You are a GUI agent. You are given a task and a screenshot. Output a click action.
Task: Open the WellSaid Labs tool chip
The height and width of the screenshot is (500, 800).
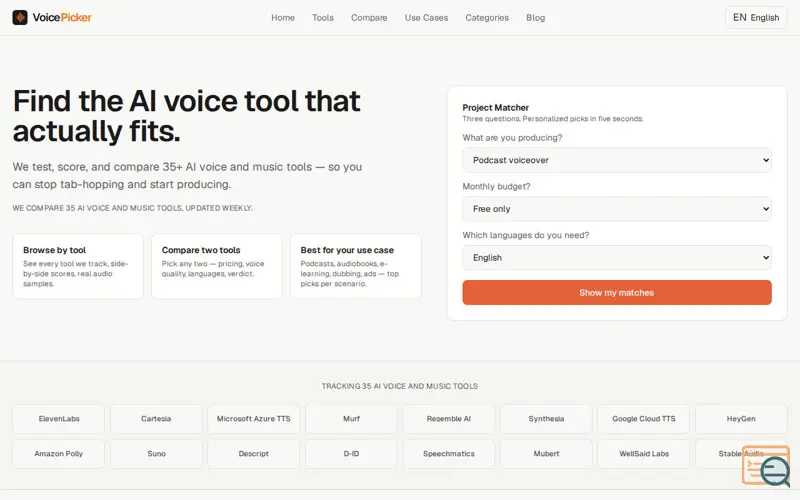pyautogui.click(x=644, y=454)
